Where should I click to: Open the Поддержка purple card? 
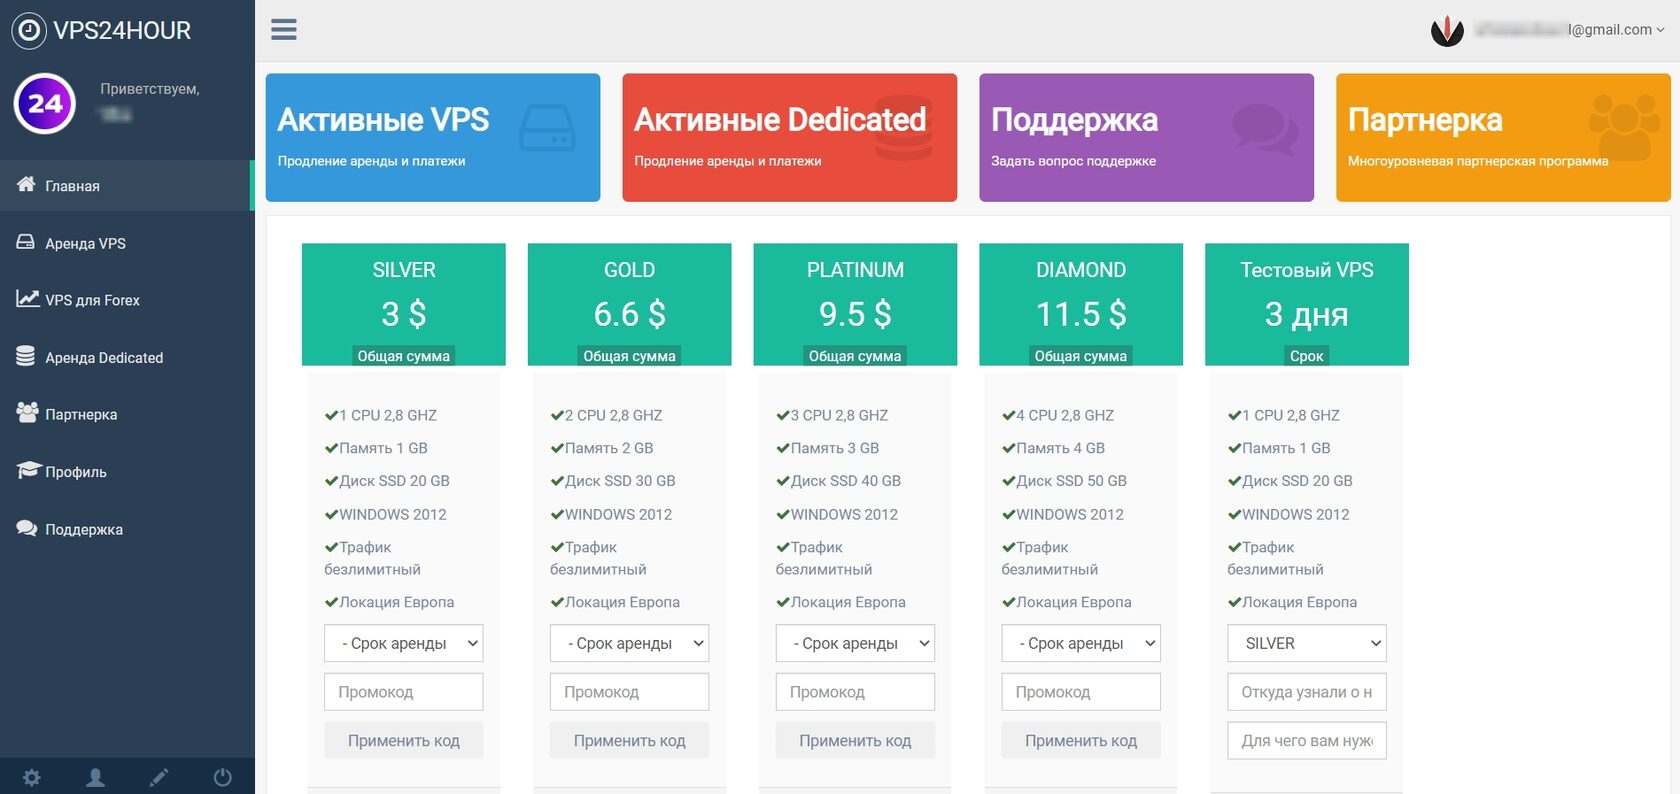tap(1147, 137)
